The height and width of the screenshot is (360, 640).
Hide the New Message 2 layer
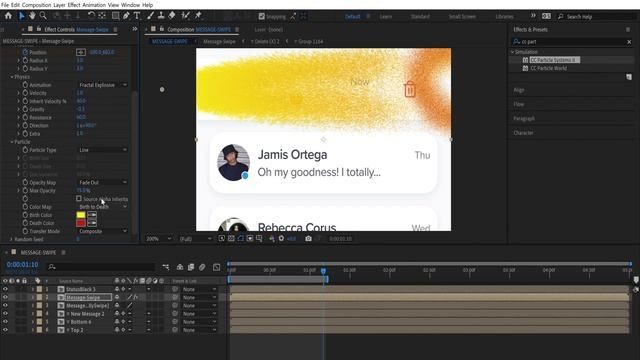click(x=5, y=313)
